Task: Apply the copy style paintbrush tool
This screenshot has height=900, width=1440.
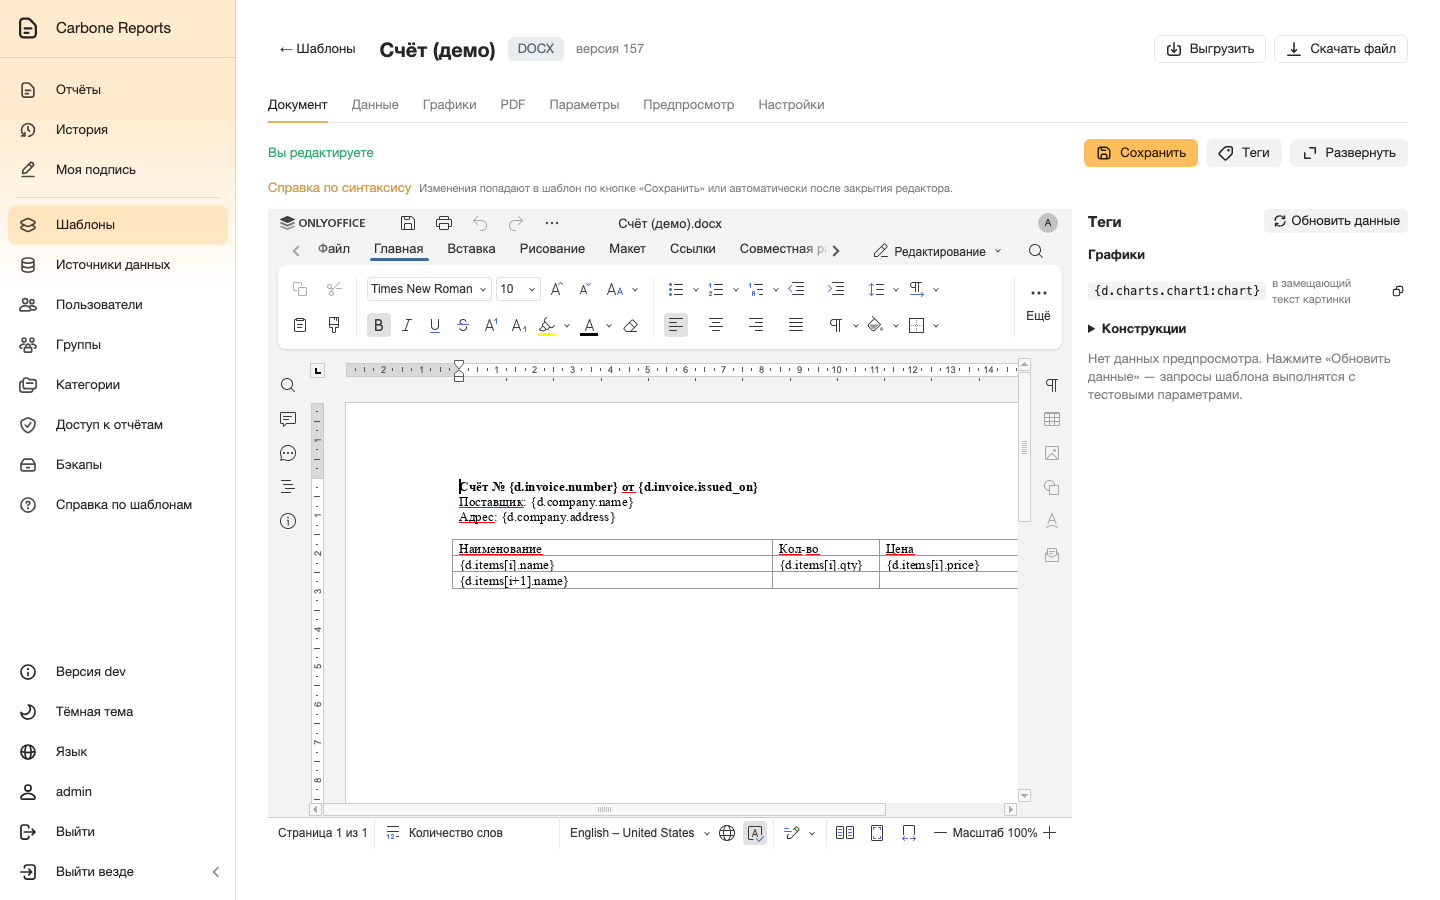Action: 334,325
